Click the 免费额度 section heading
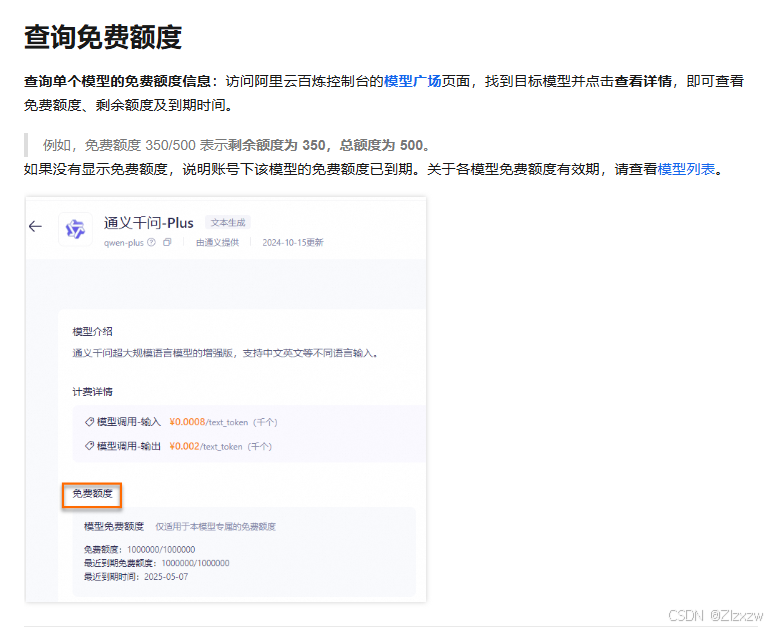Screen dimensions: 768x629 [x=93, y=493]
